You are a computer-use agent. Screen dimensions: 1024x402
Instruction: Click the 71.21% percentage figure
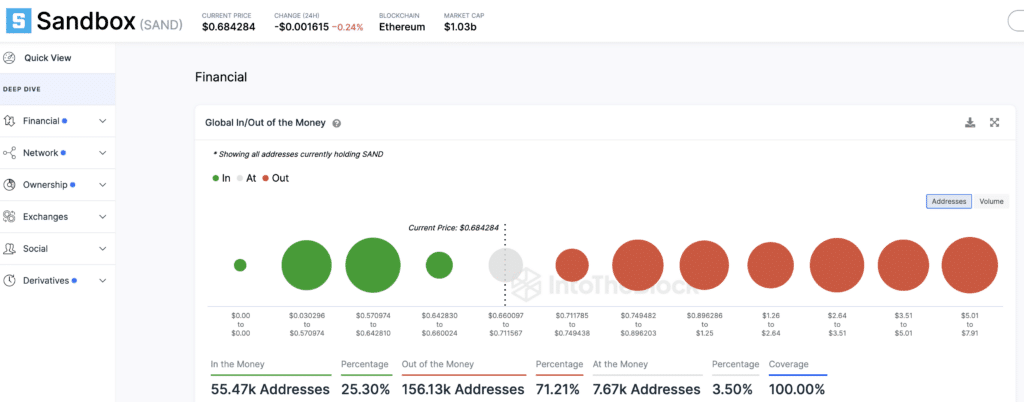point(558,390)
